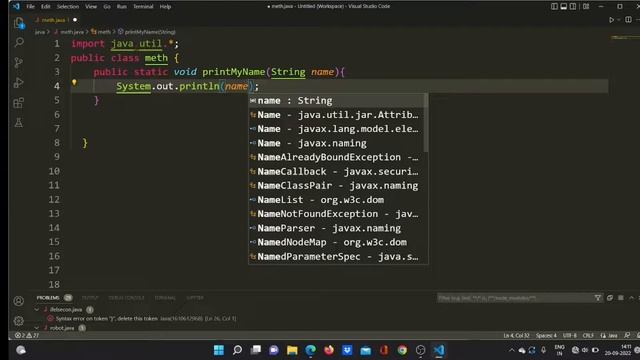Open the Accounts menu icon
The height and width of the screenshot is (360, 640).
[19, 301]
